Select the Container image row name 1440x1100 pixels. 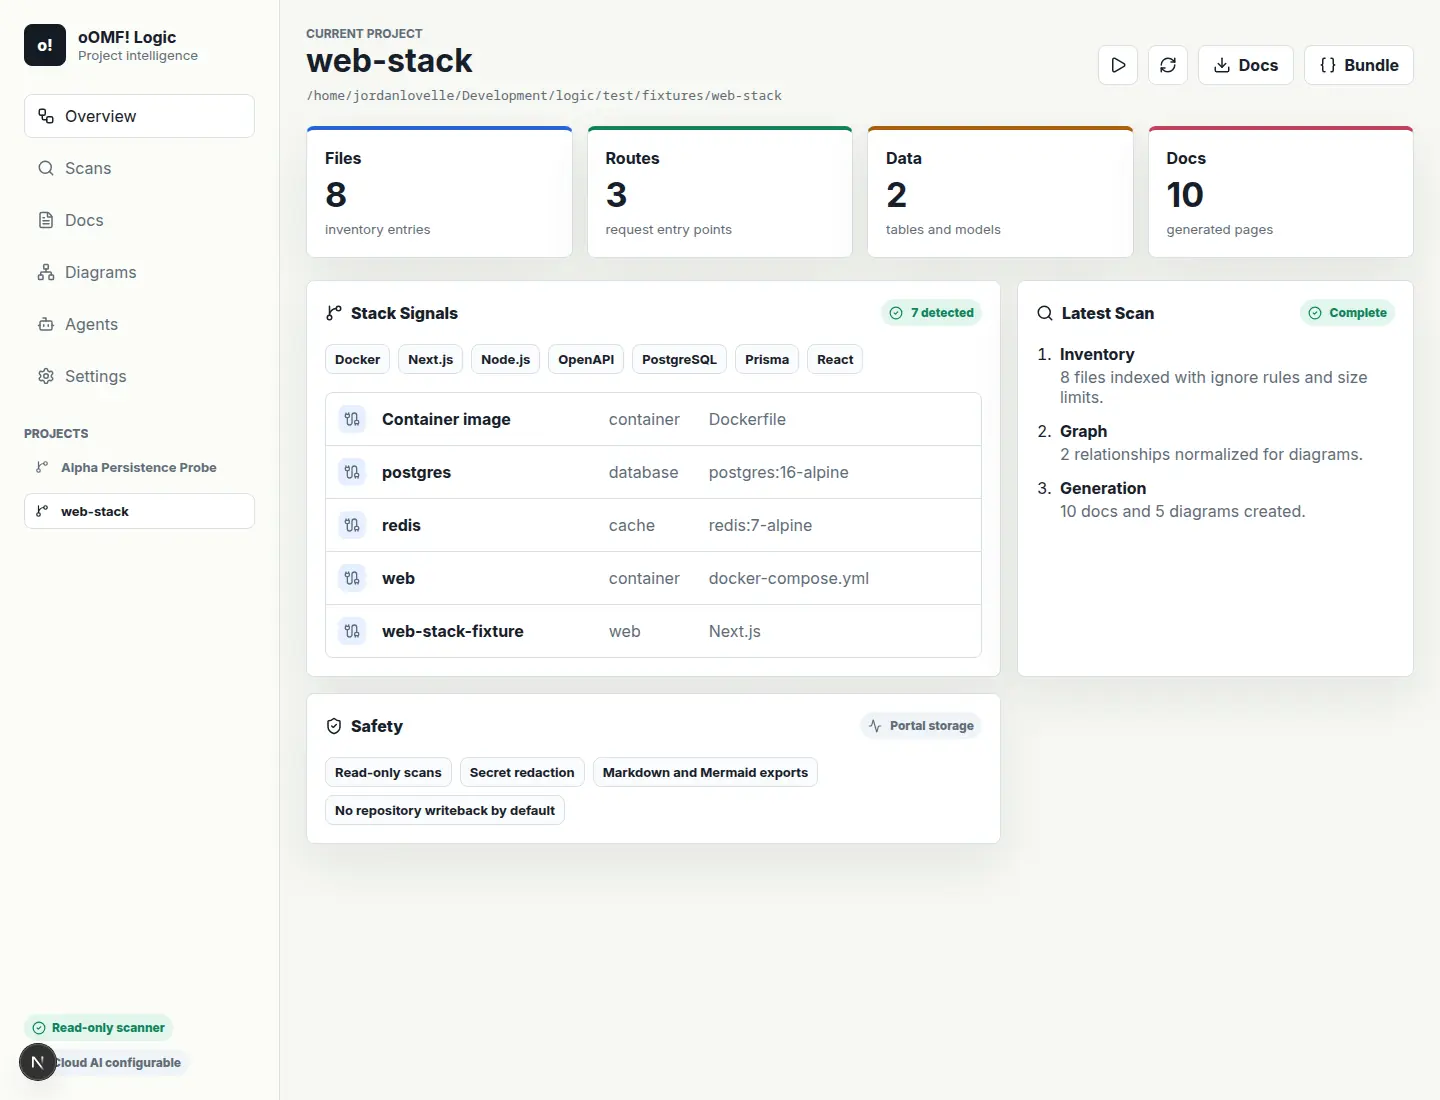(446, 419)
